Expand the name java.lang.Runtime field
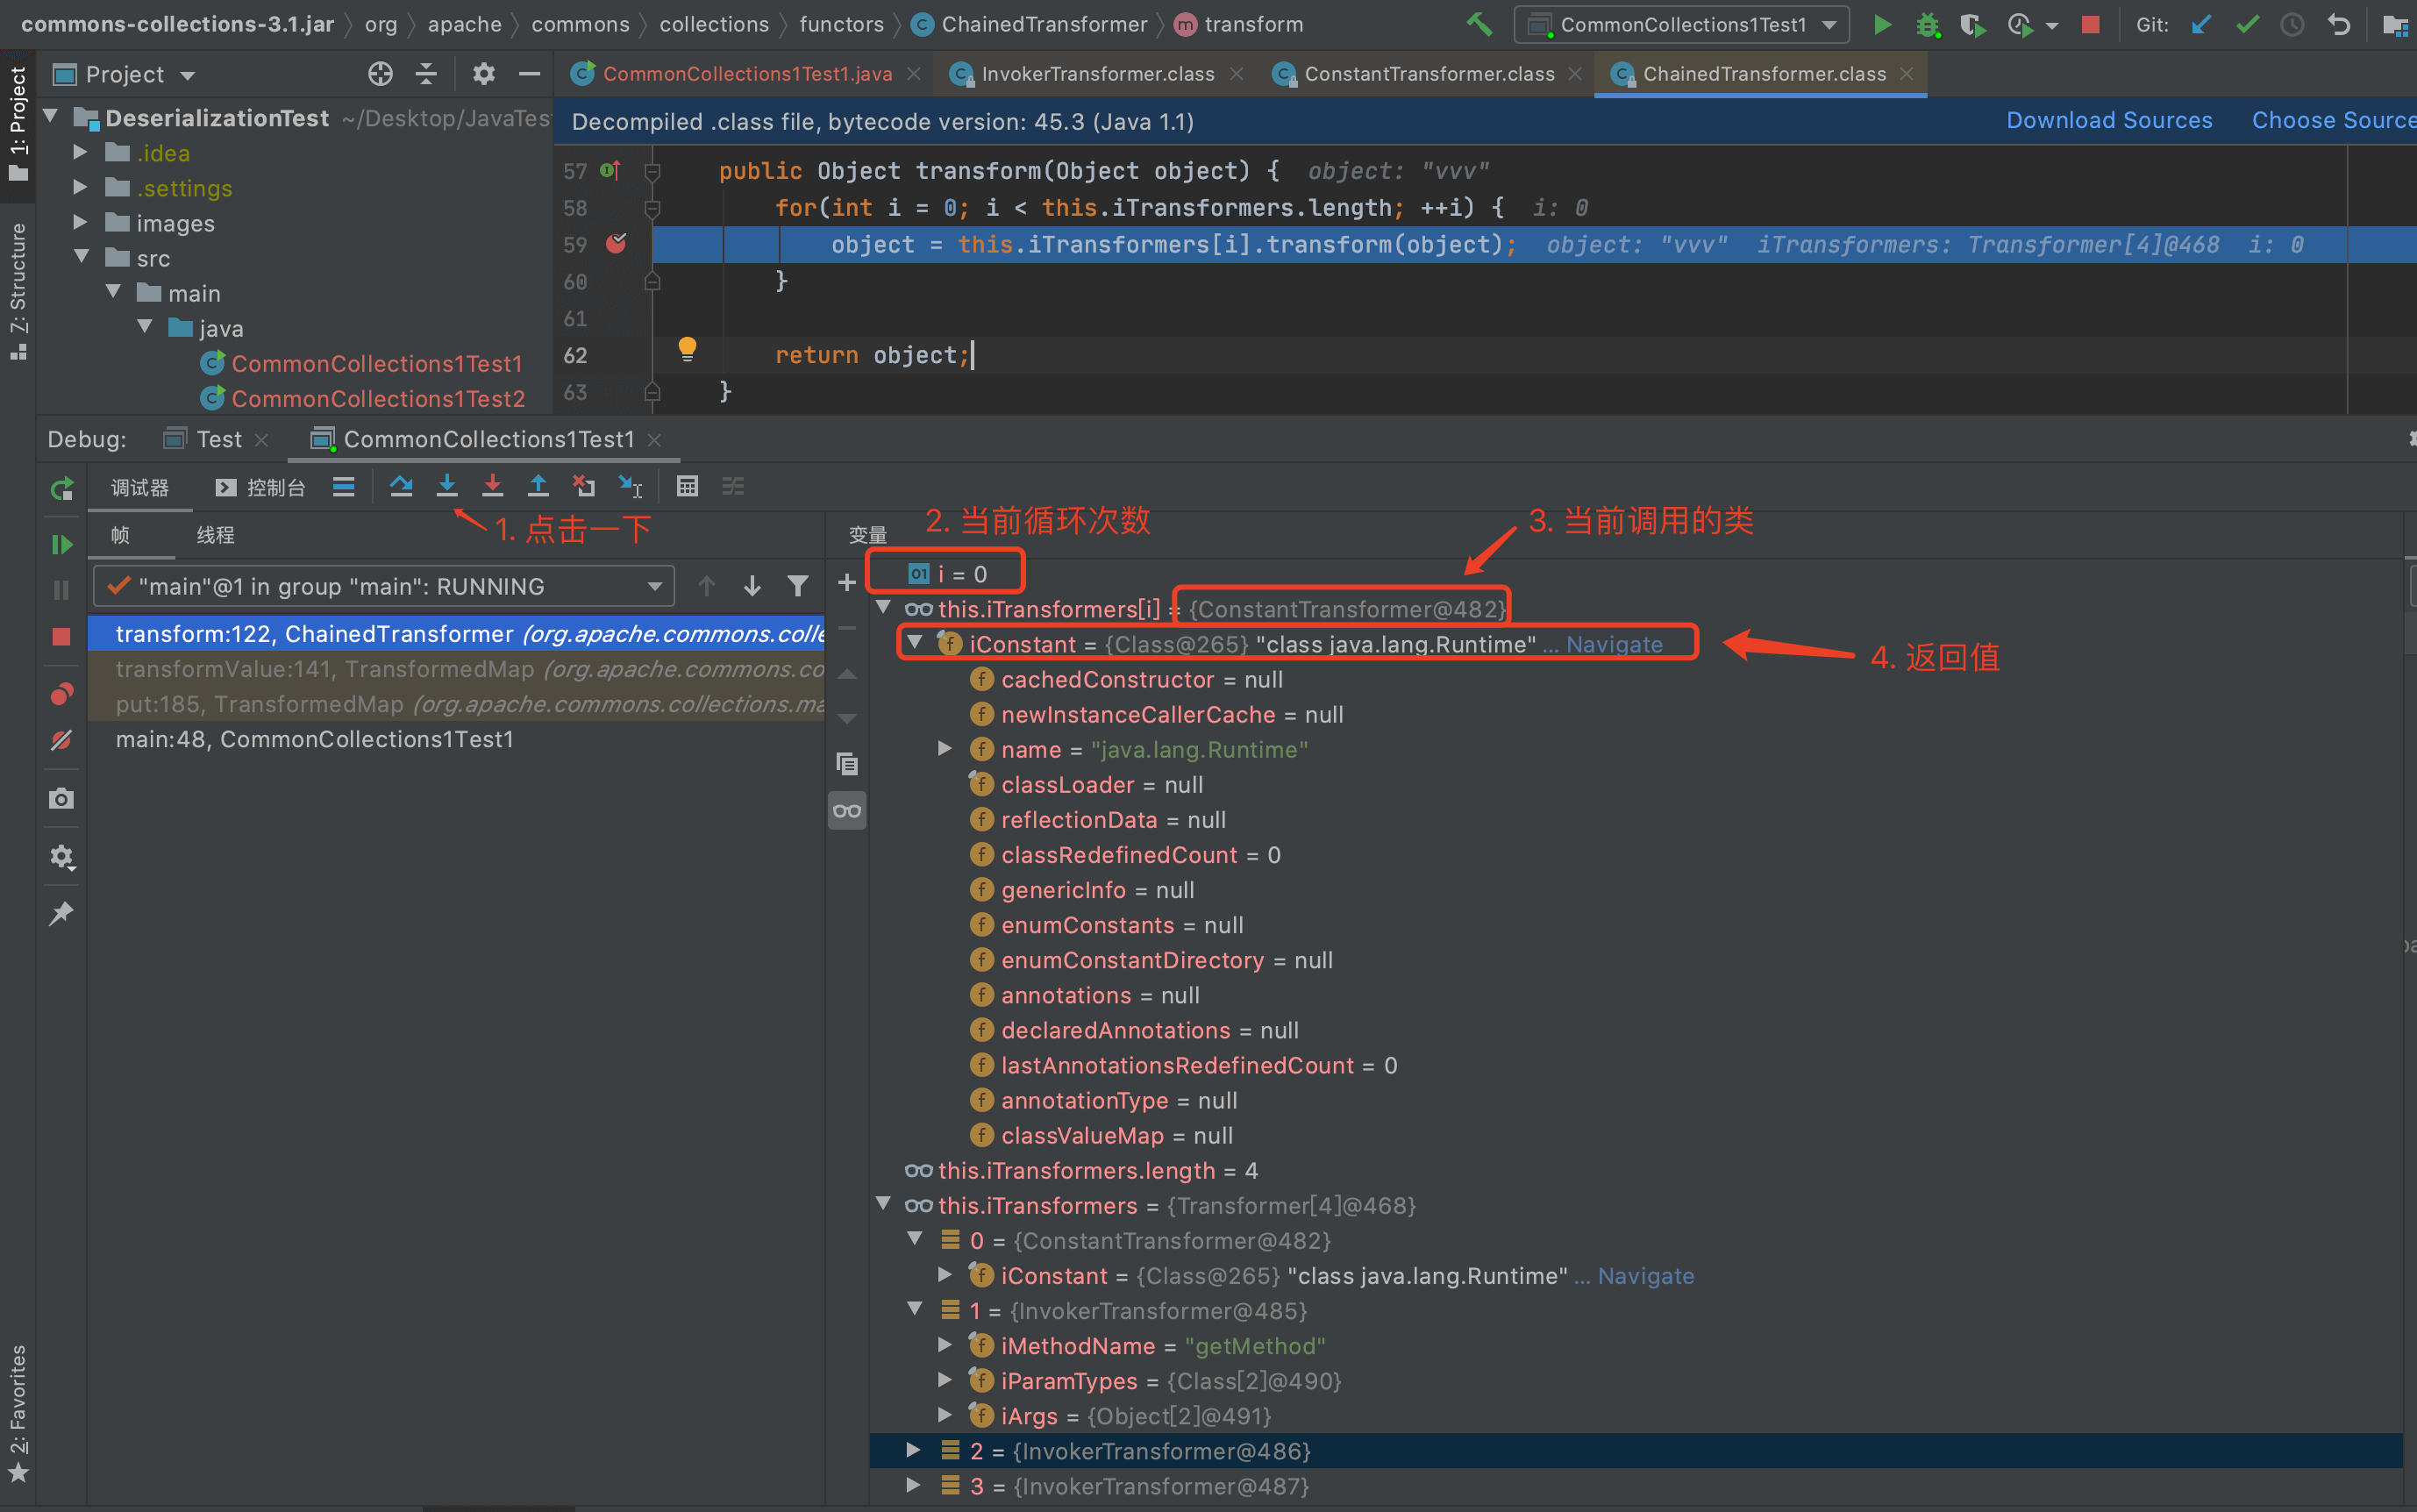The height and width of the screenshot is (1512, 2417). 944,749
